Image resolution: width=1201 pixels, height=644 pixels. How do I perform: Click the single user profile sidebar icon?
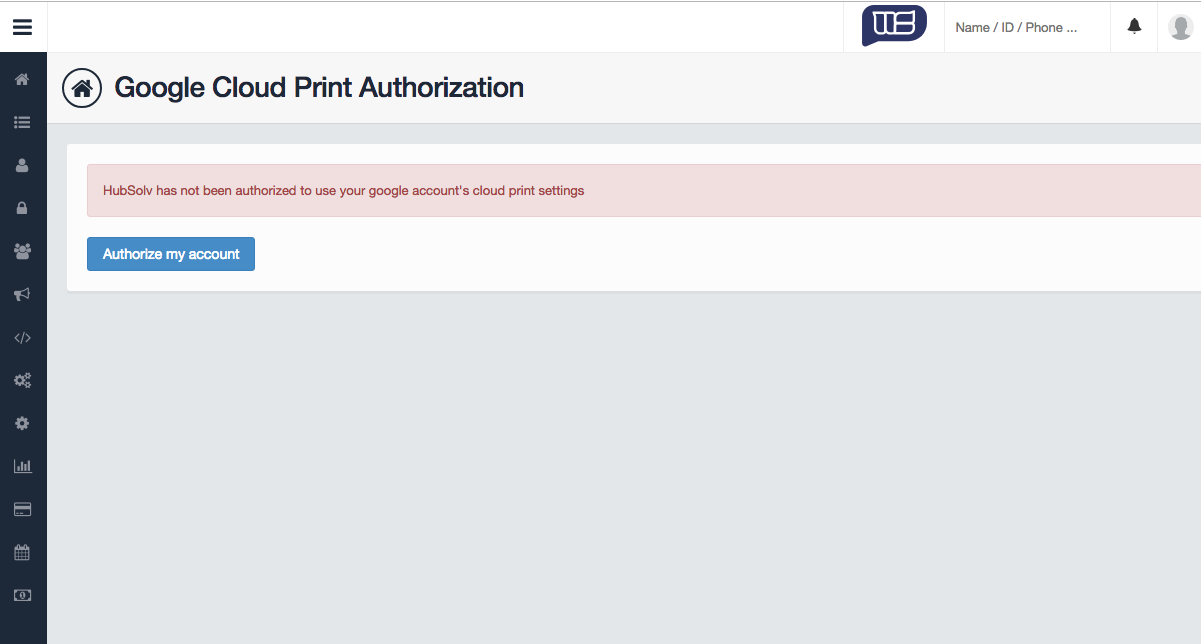point(22,165)
